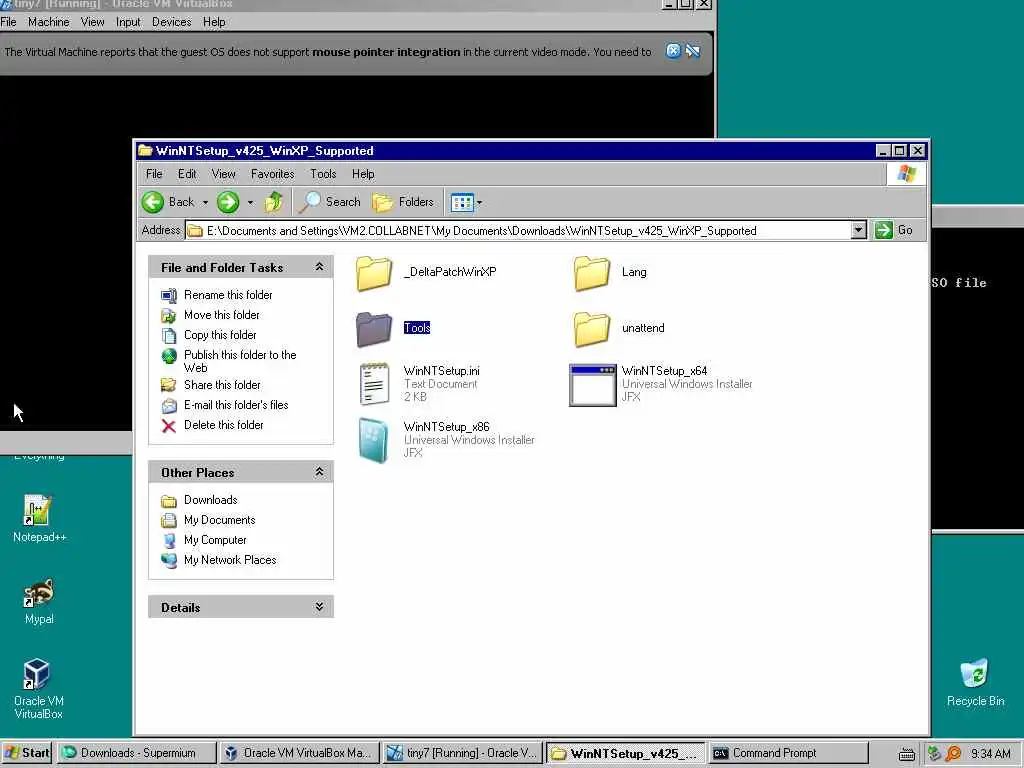
Task: Go to Downloads in Other Places
Action: pyautogui.click(x=210, y=500)
